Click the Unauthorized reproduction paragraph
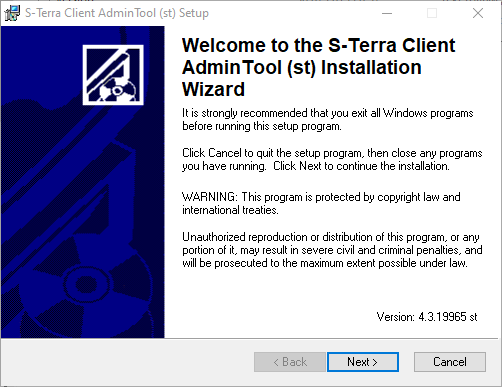 point(332,250)
